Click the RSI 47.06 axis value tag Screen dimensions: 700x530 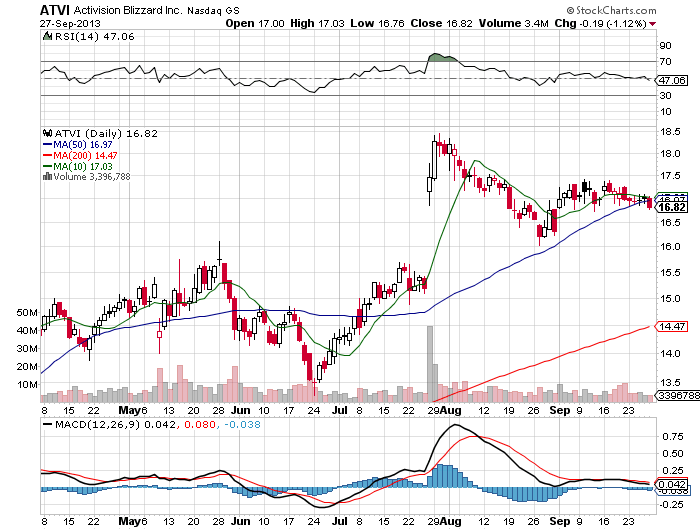coord(671,81)
